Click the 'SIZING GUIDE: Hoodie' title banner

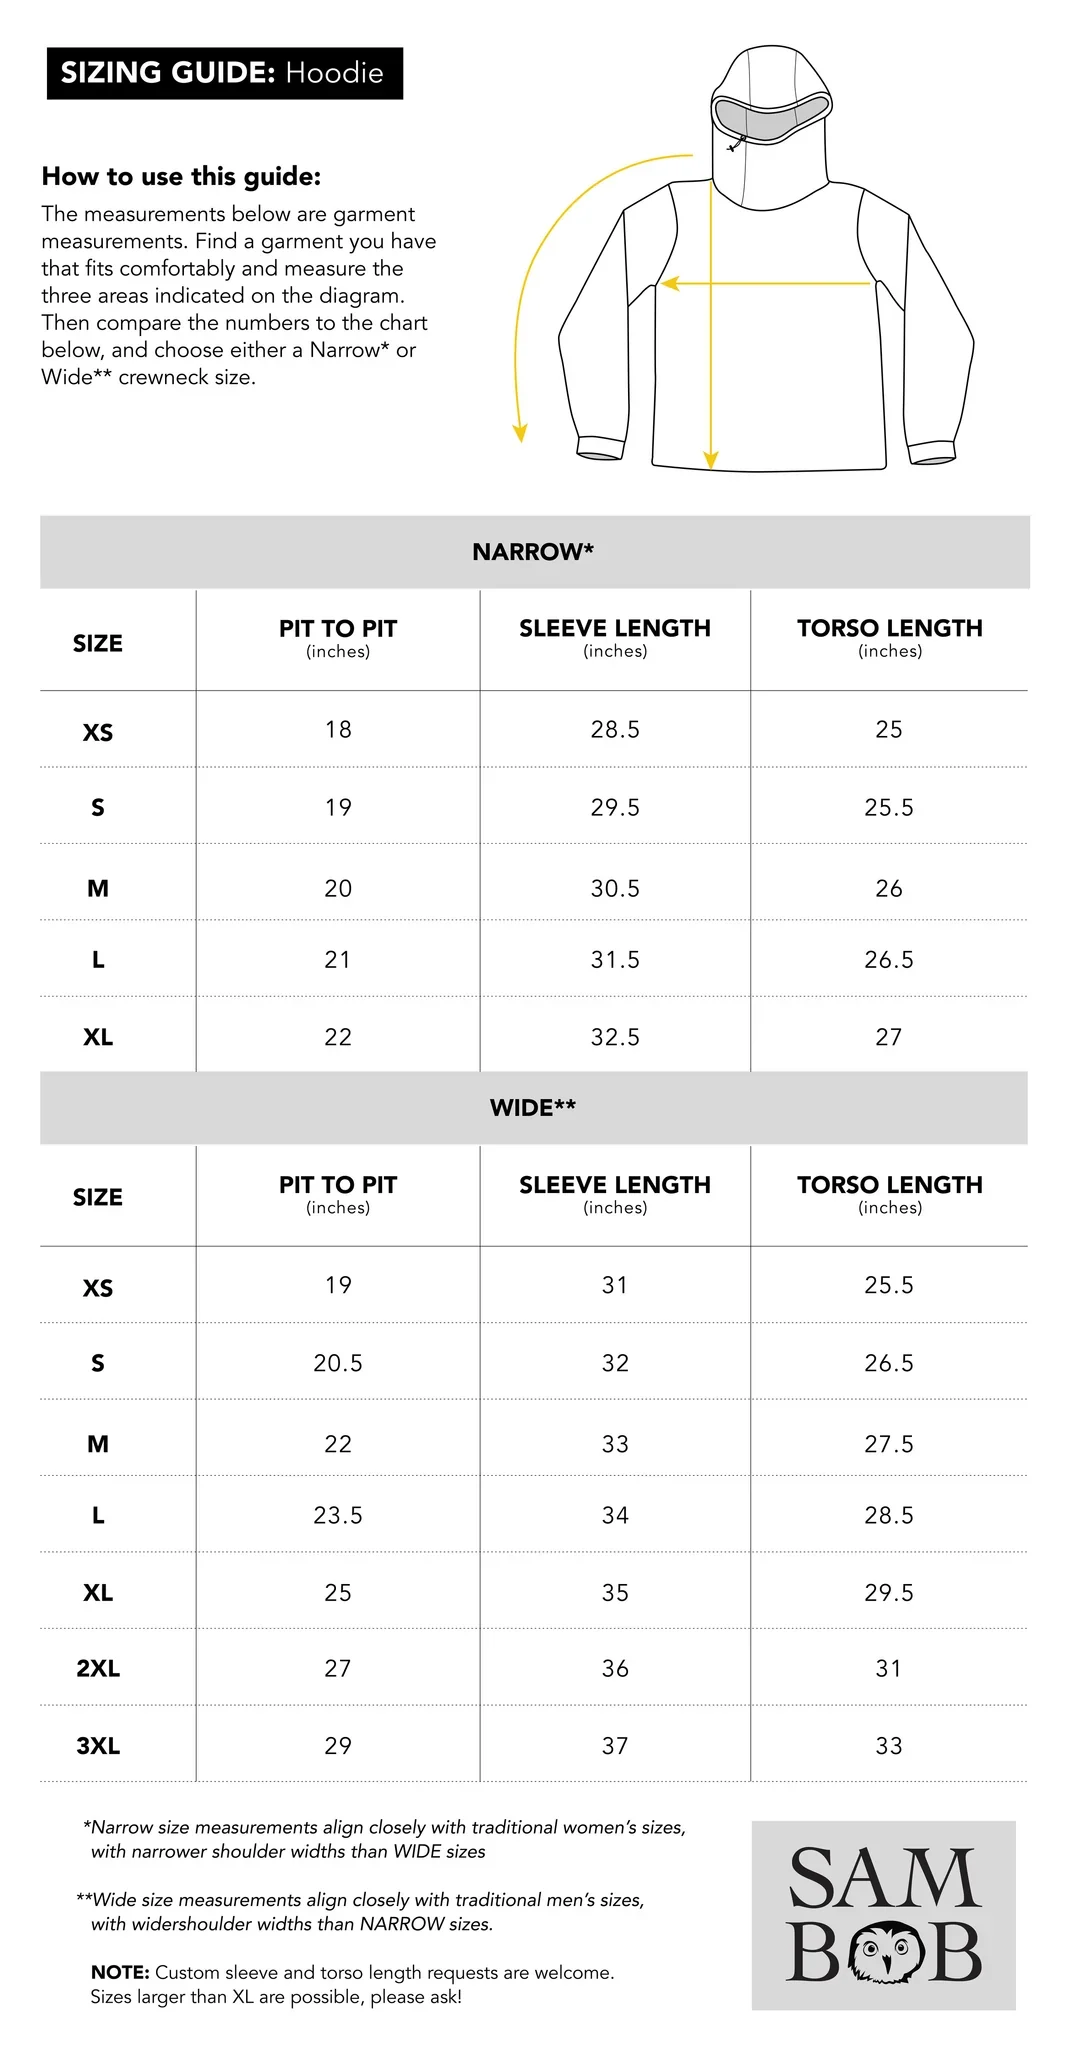pyautogui.click(x=224, y=73)
